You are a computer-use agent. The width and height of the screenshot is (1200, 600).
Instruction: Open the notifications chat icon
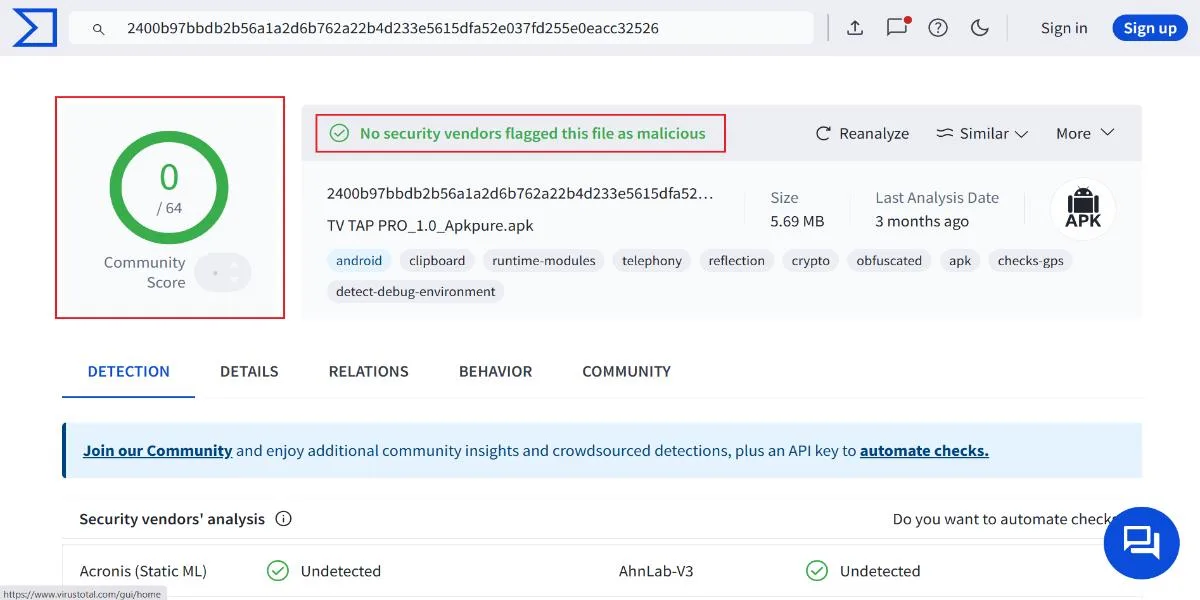[x=897, y=27]
